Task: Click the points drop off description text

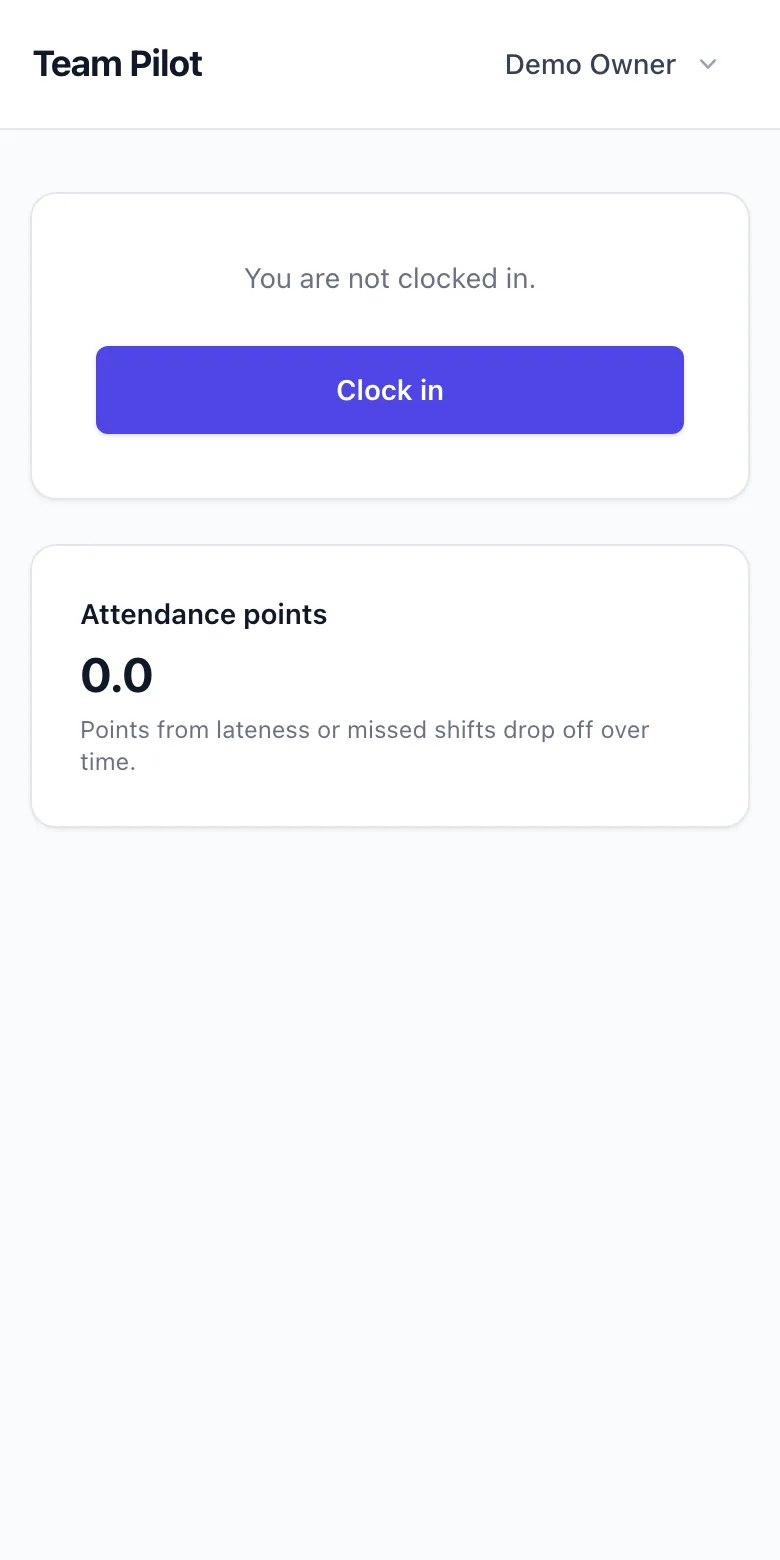Action: click(365, 745)
